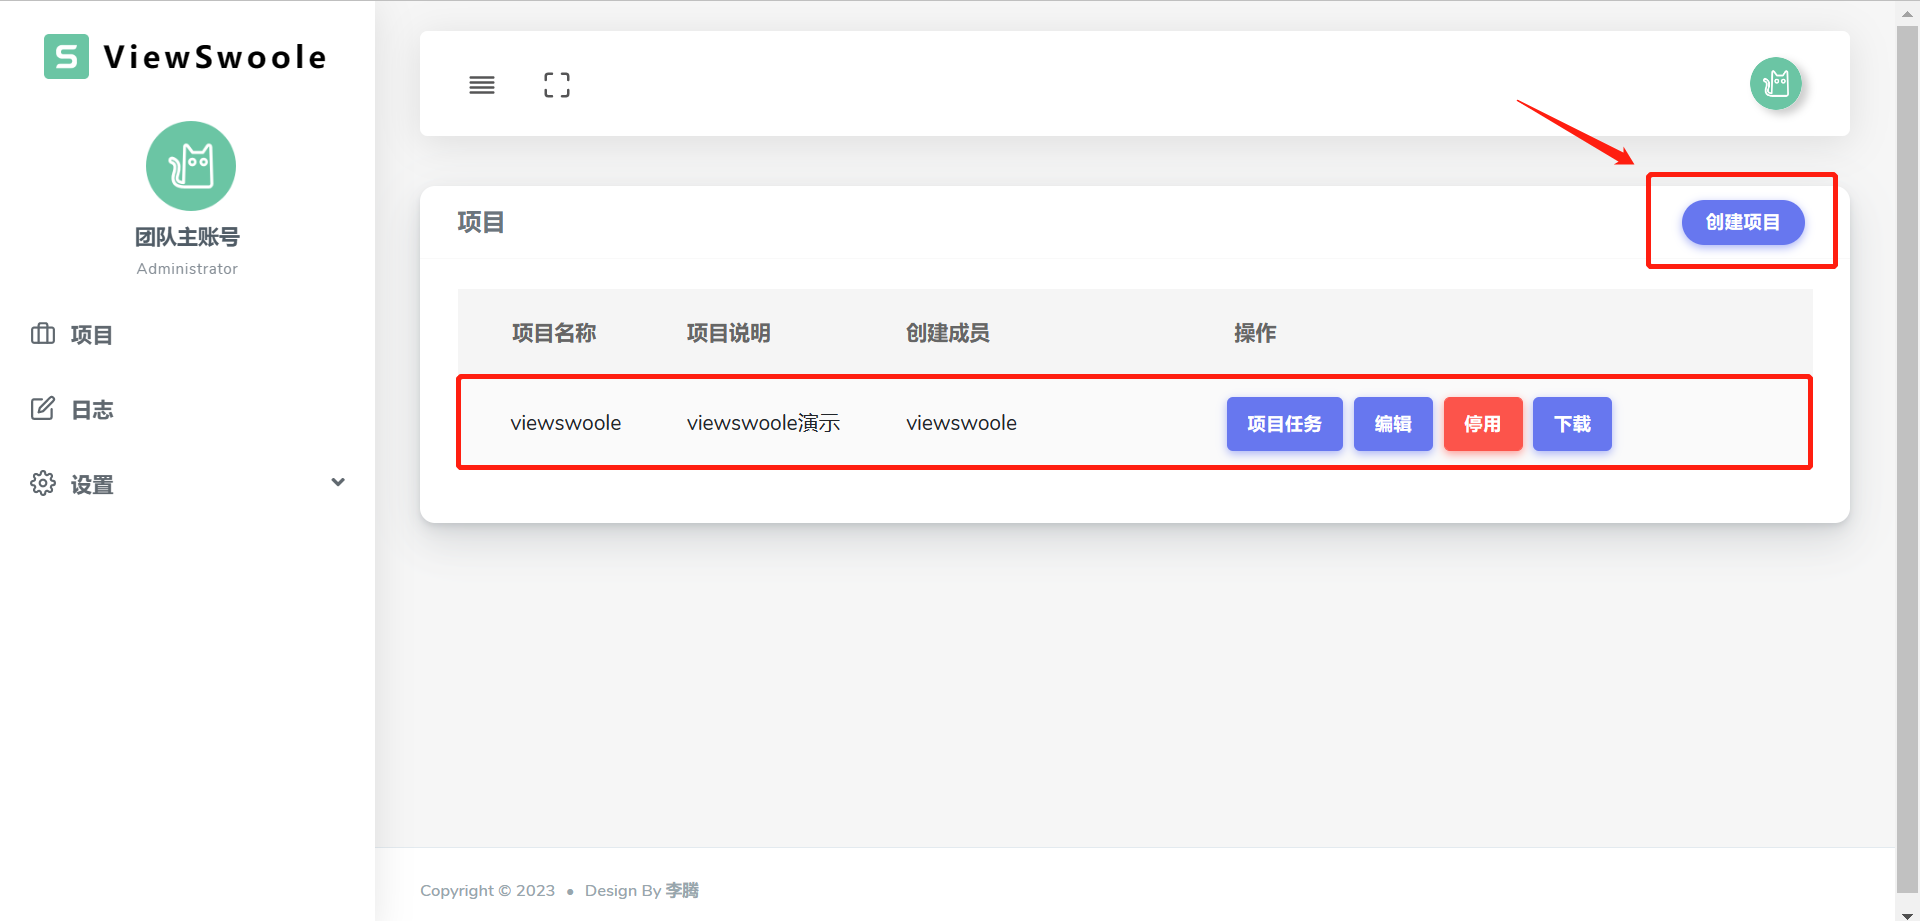Click the Copyright © 2023 footer text

point(488,890)
